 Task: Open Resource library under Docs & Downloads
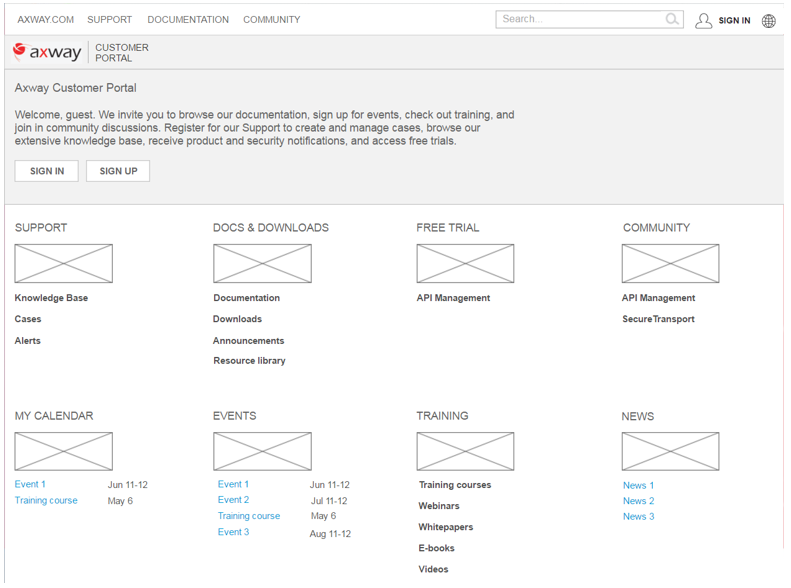[249, 361]
